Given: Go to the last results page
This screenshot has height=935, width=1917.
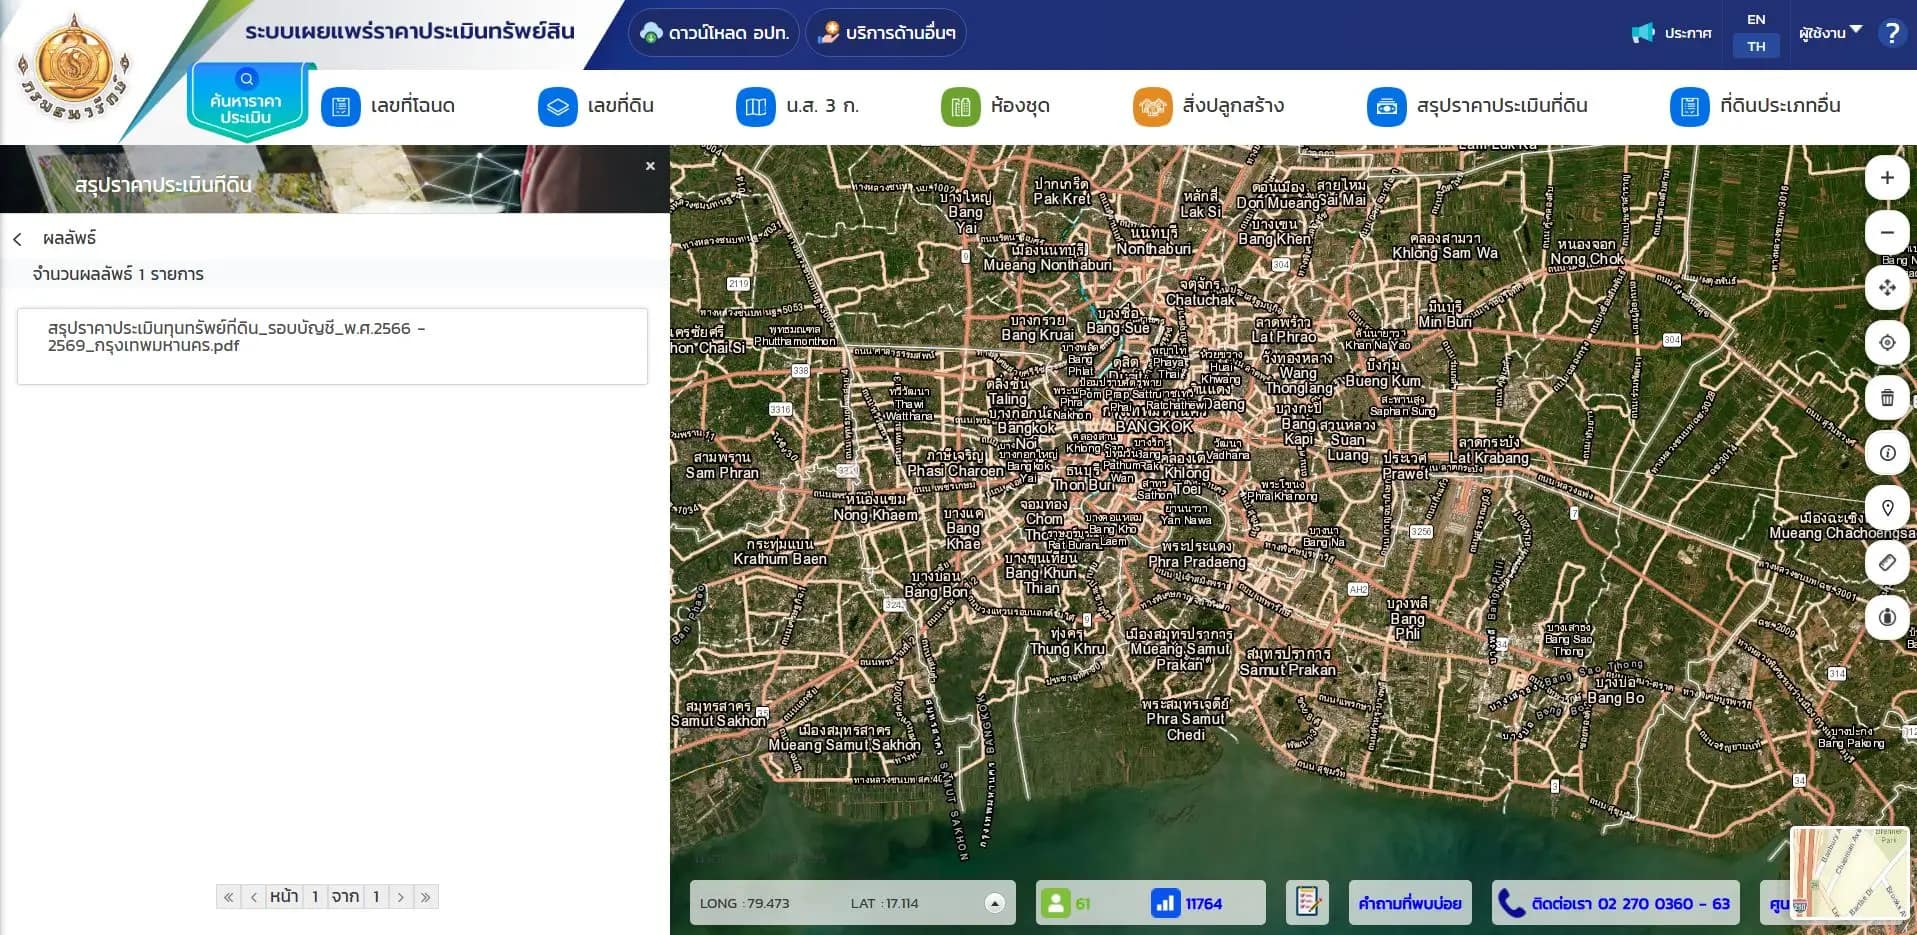Looking at the screenshot, I should (x=426, y=897).
